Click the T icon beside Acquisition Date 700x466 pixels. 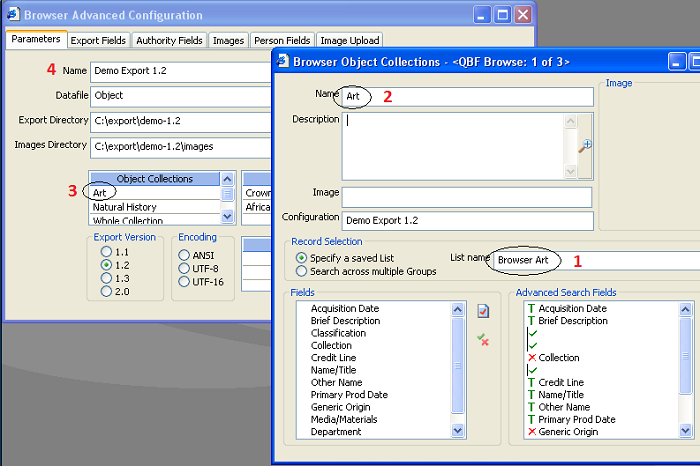531,308
